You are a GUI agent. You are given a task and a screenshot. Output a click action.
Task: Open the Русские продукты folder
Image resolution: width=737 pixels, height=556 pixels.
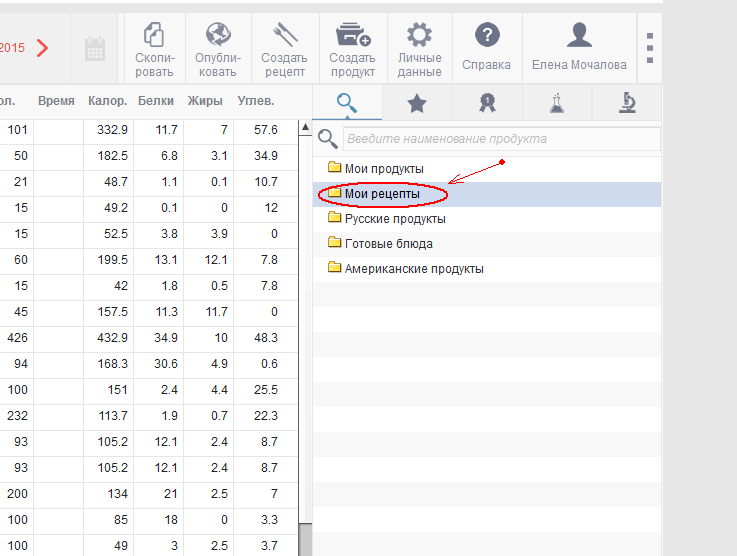pyautogui.click(x=394, y=219)
